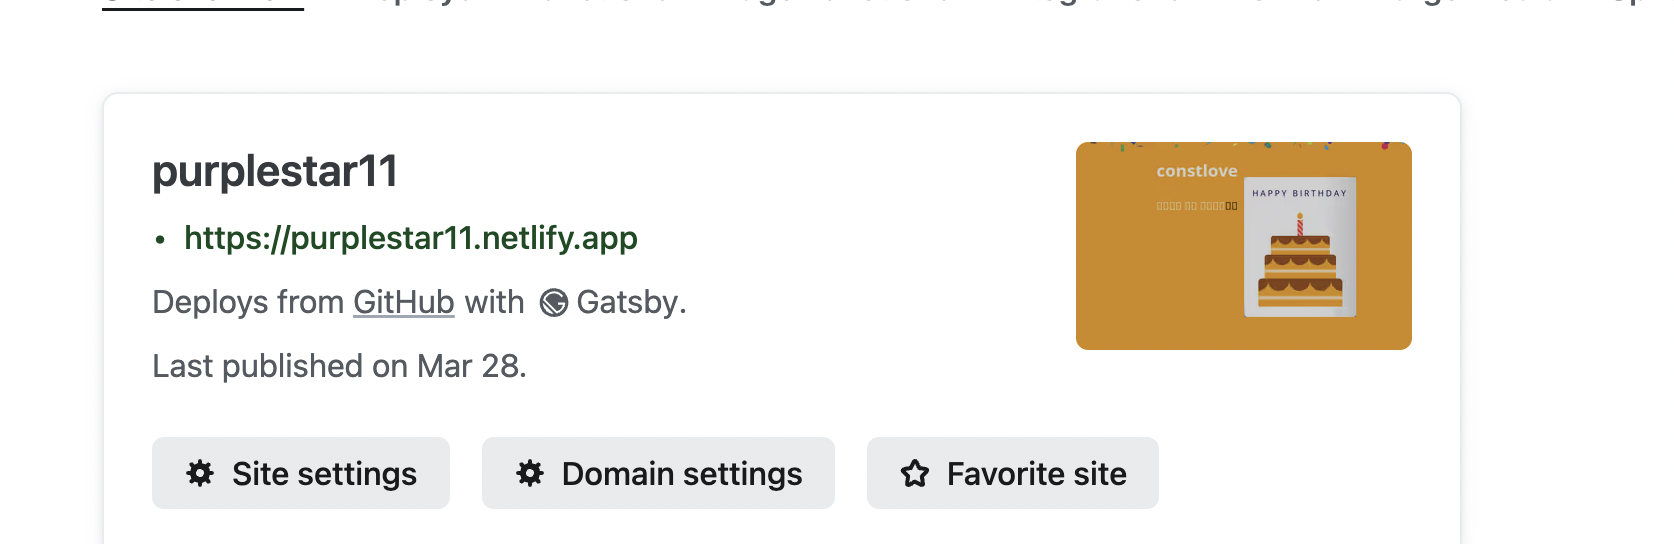Follow the GitHub link
Image resolution: width=1674 pixels, height=544 pixels.
pyautogui.click(x=403, y=302)
